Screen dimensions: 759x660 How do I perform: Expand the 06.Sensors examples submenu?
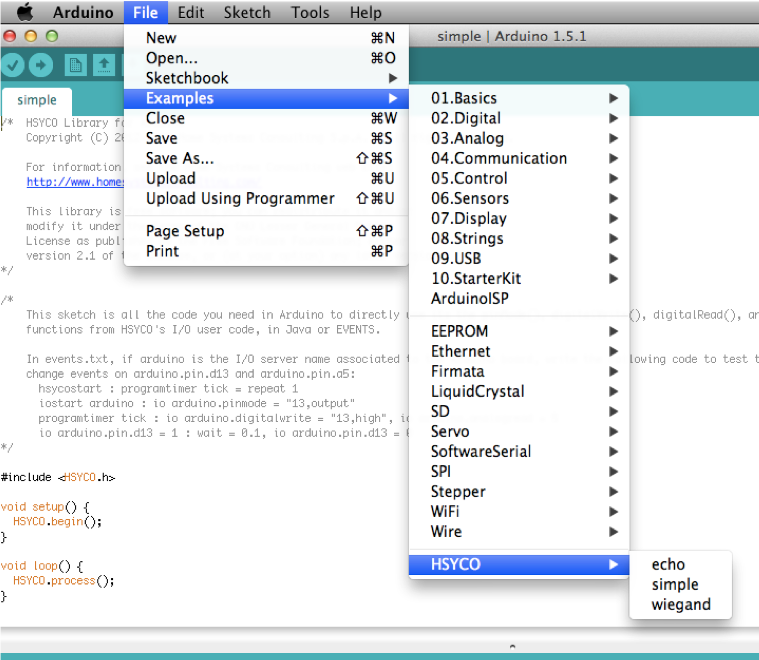pos(519,199)
